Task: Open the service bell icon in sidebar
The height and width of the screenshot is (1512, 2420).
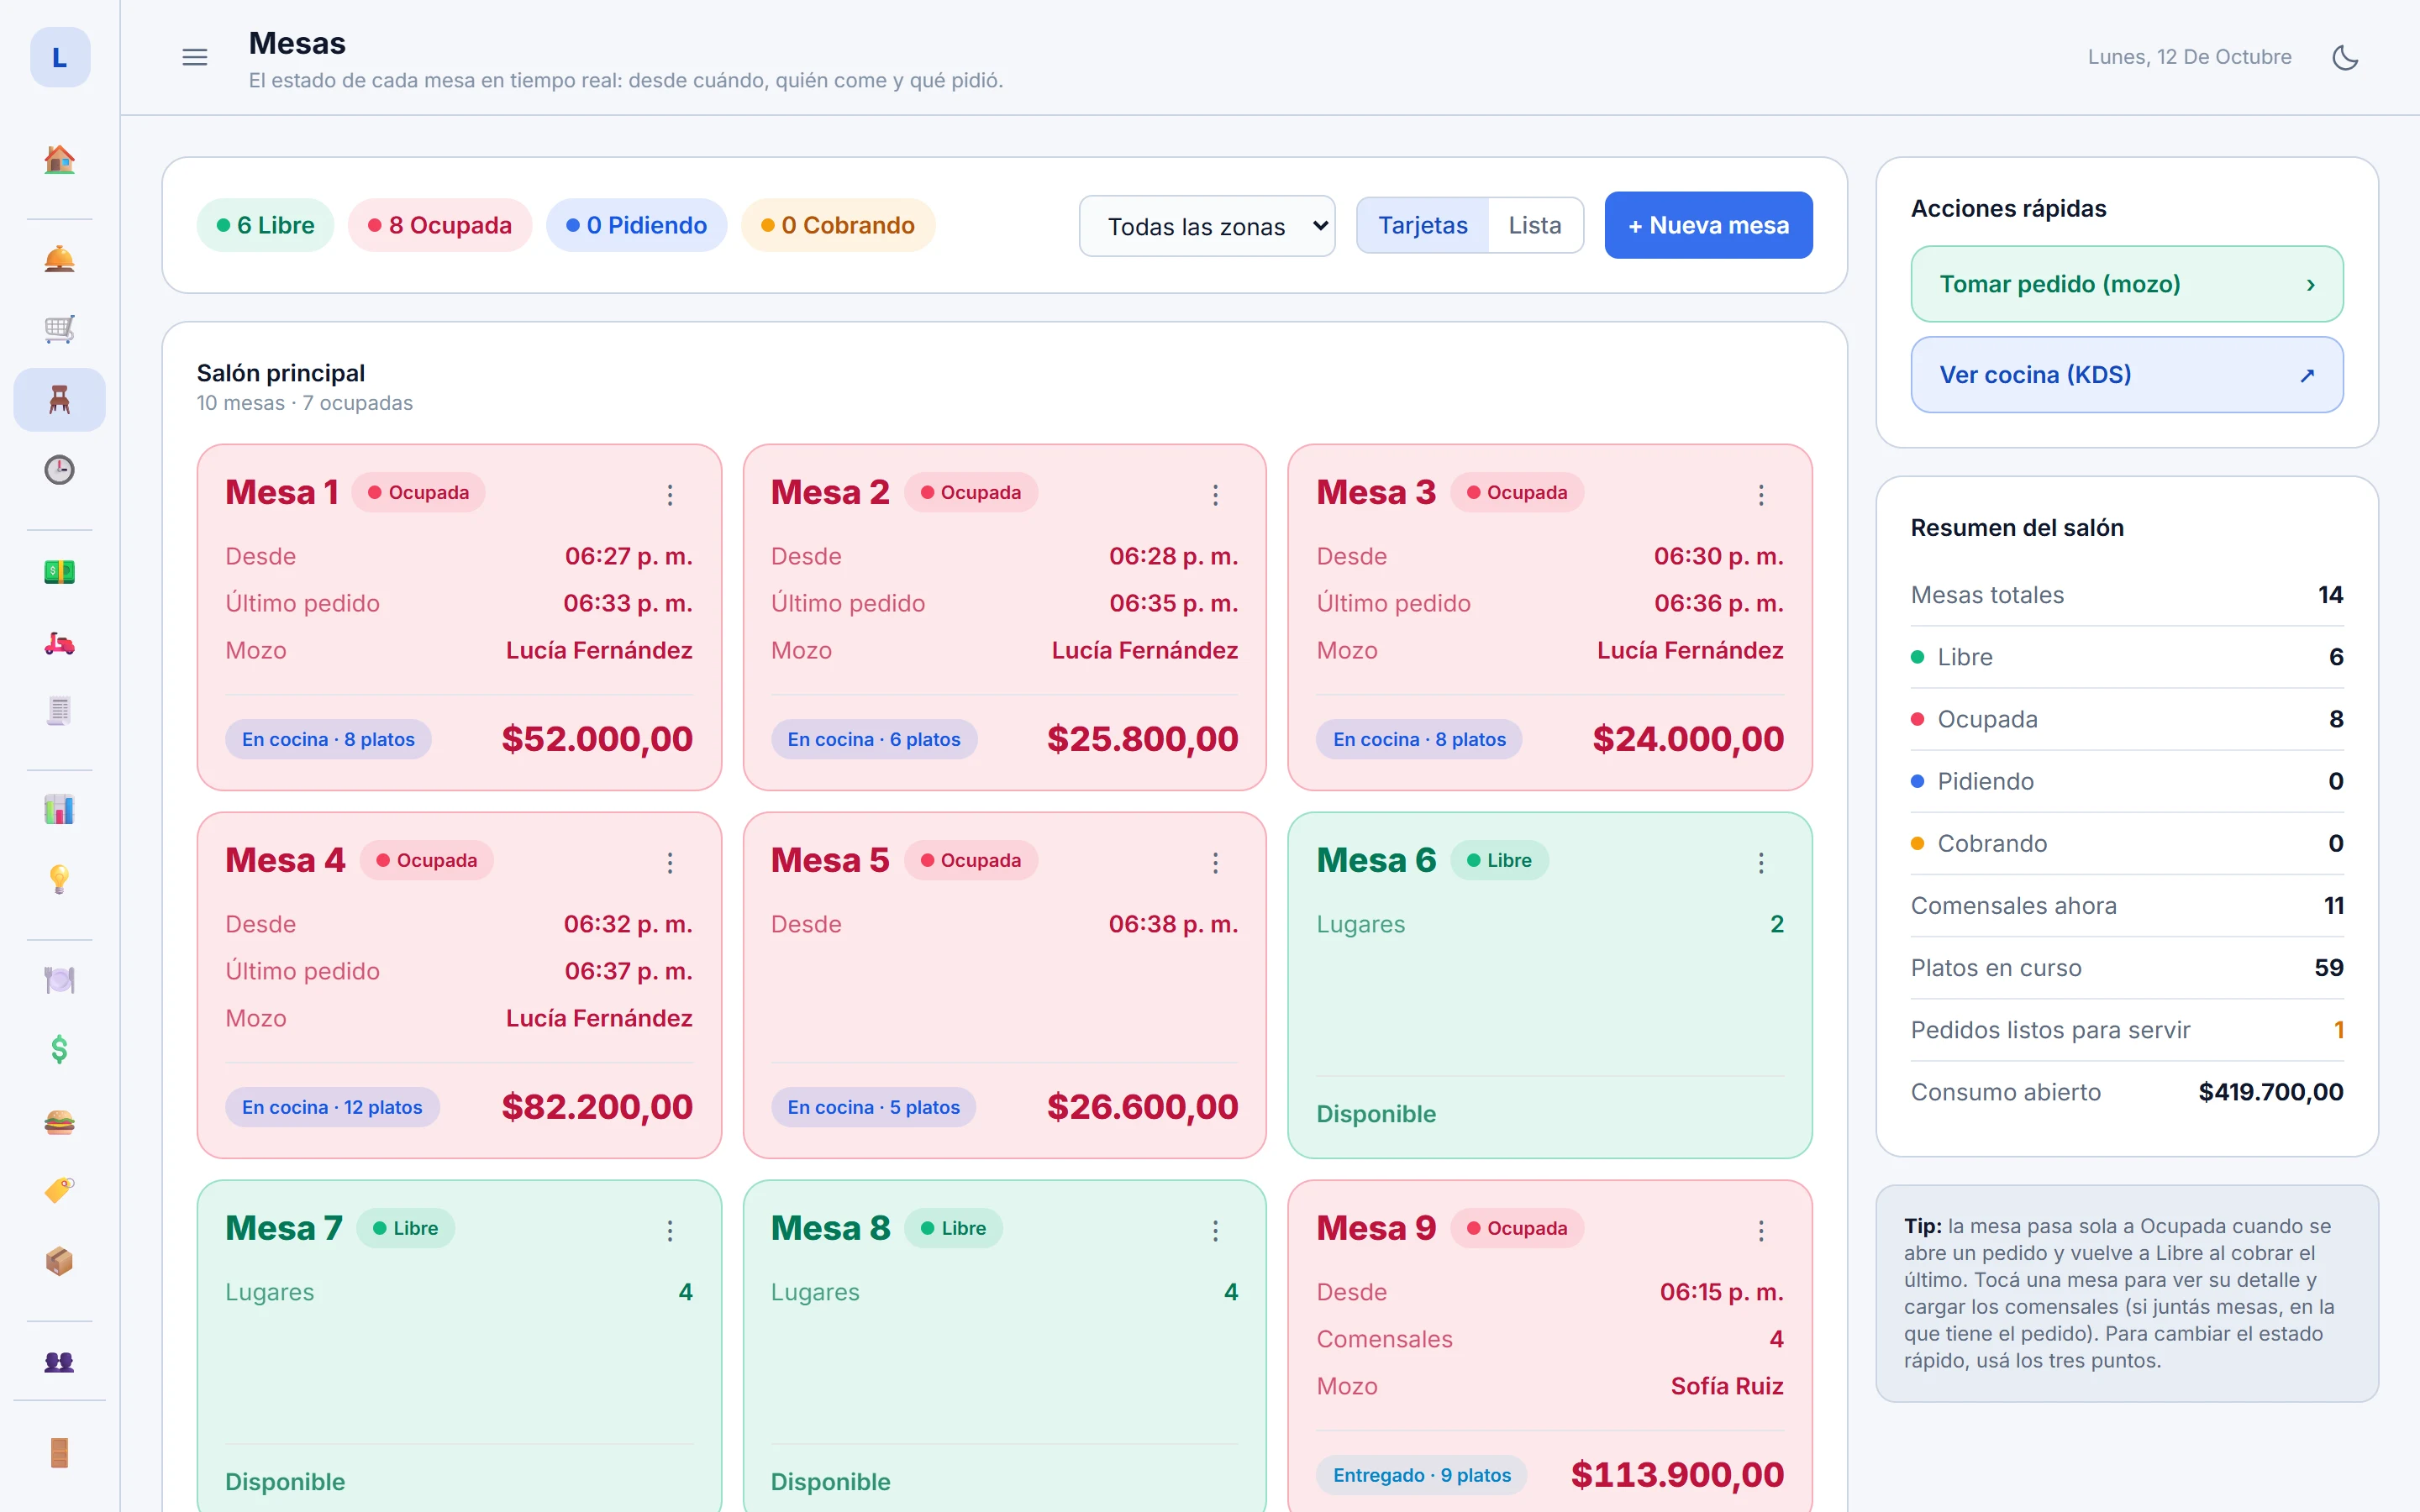Action: [x=59, y=259]
